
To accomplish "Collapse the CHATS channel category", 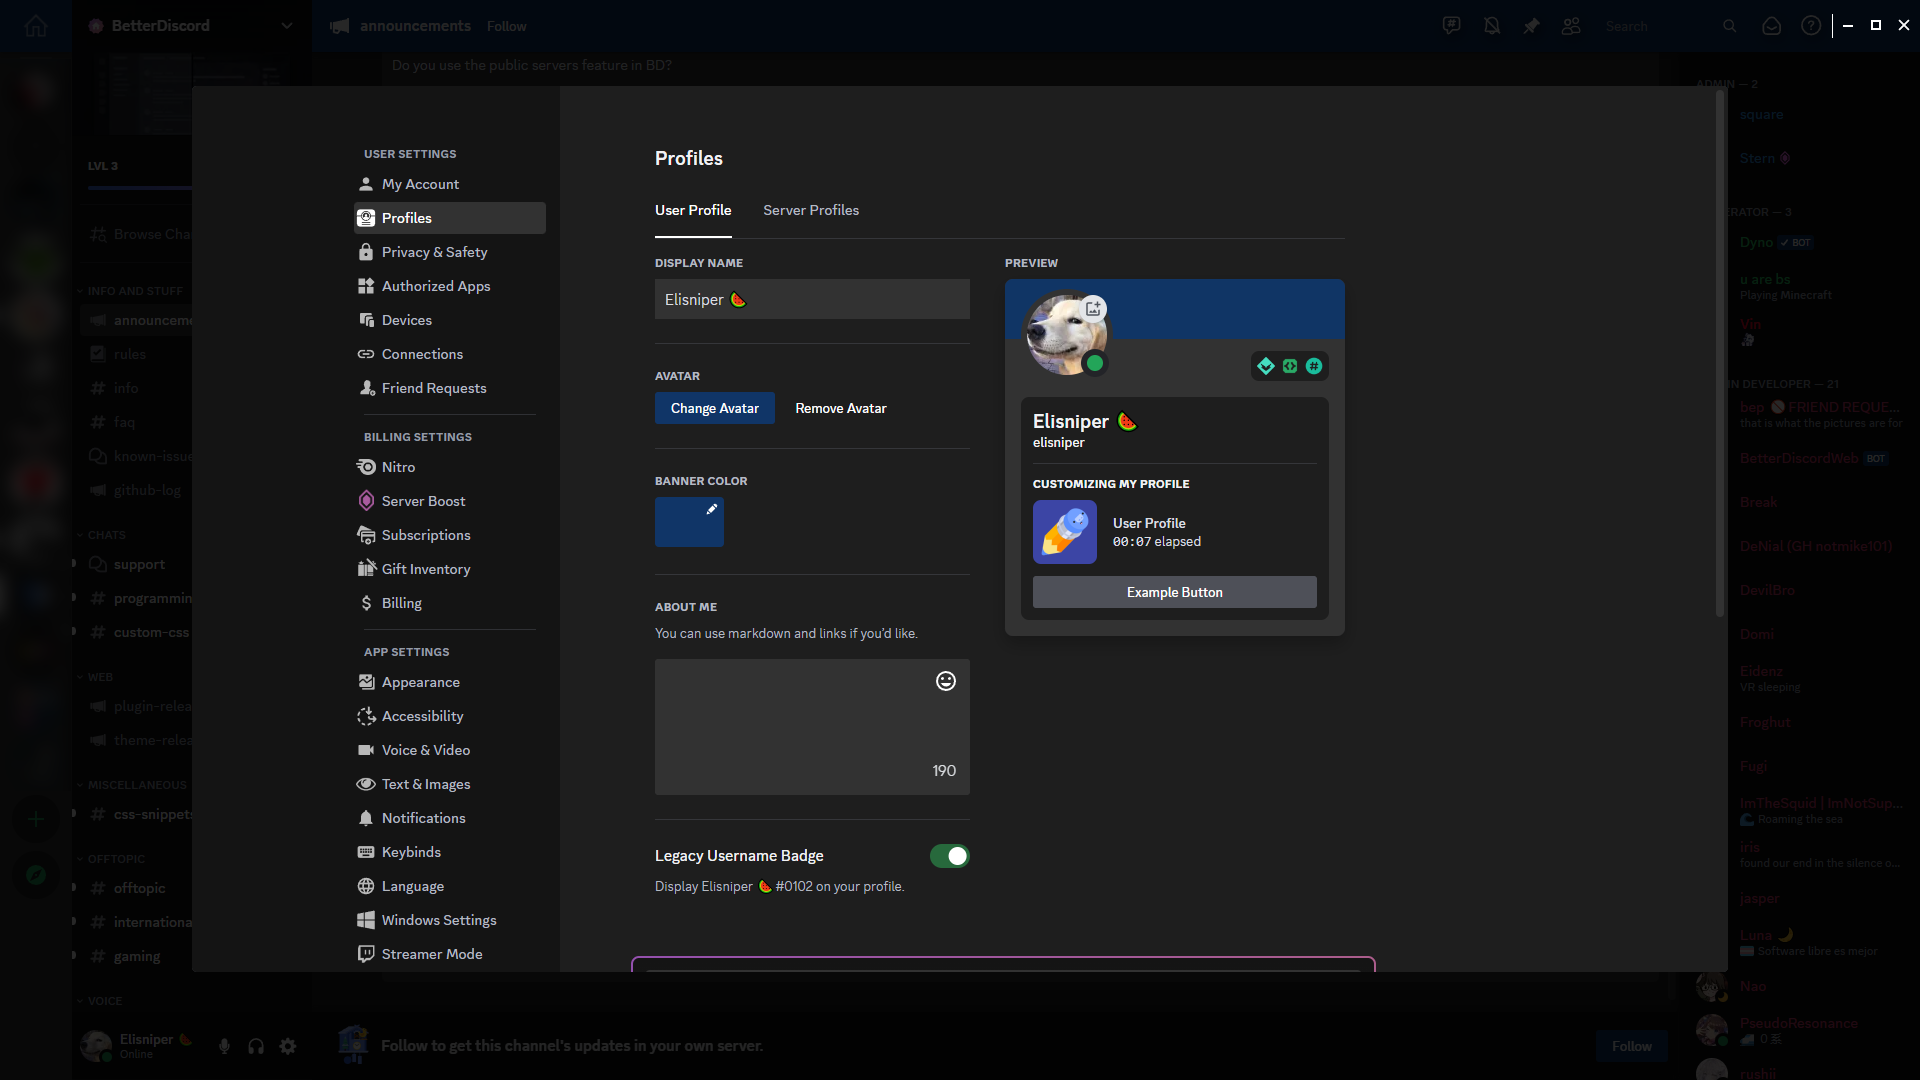I will 106,535.
